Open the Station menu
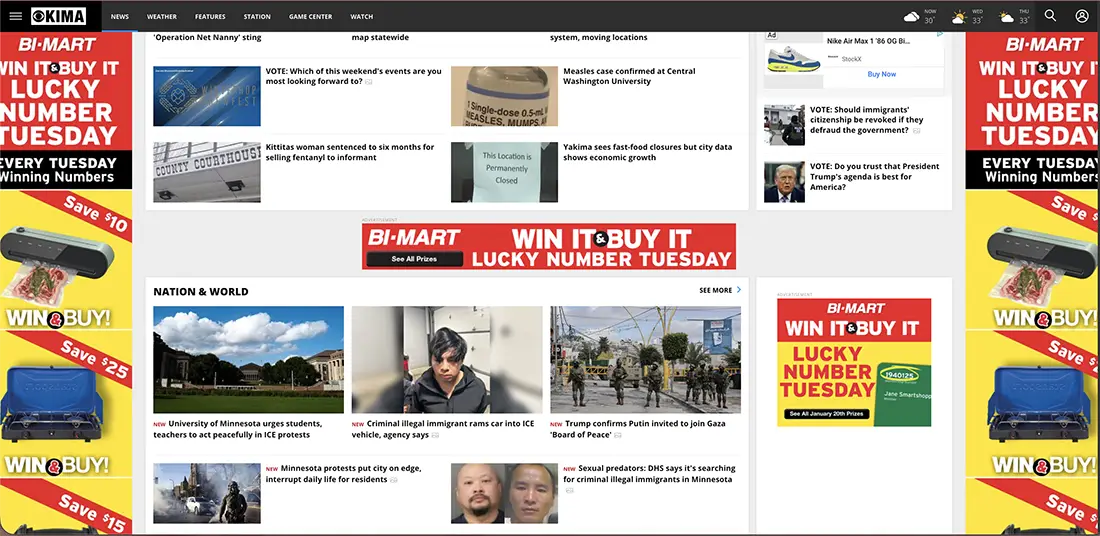1100x536 pixels. [257, 16]
